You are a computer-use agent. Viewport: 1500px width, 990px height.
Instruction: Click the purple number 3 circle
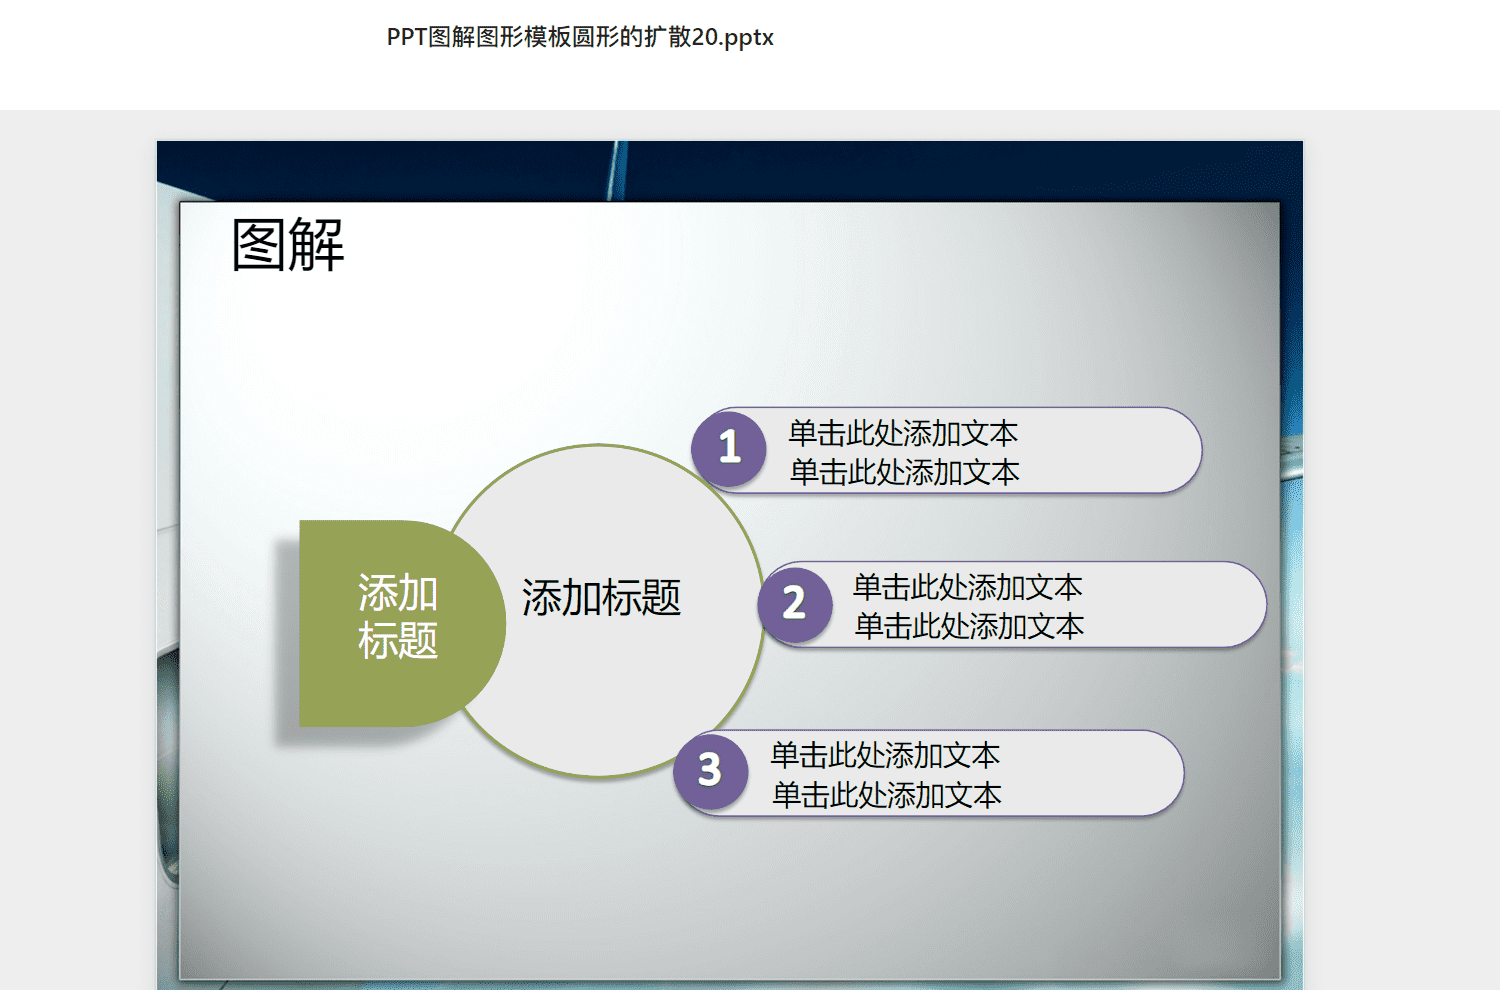click(x=711, y=771)
